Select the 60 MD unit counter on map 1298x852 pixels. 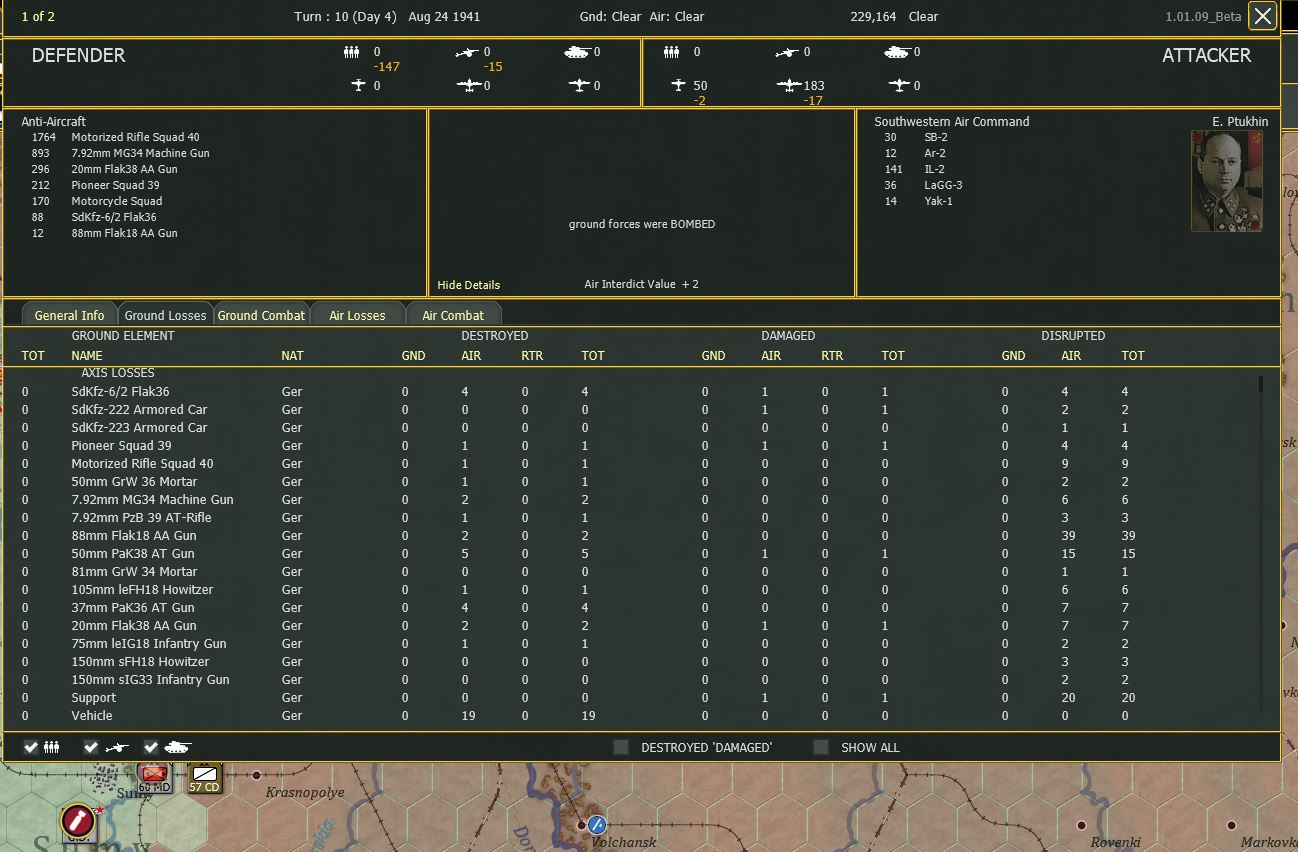(155, 777)
